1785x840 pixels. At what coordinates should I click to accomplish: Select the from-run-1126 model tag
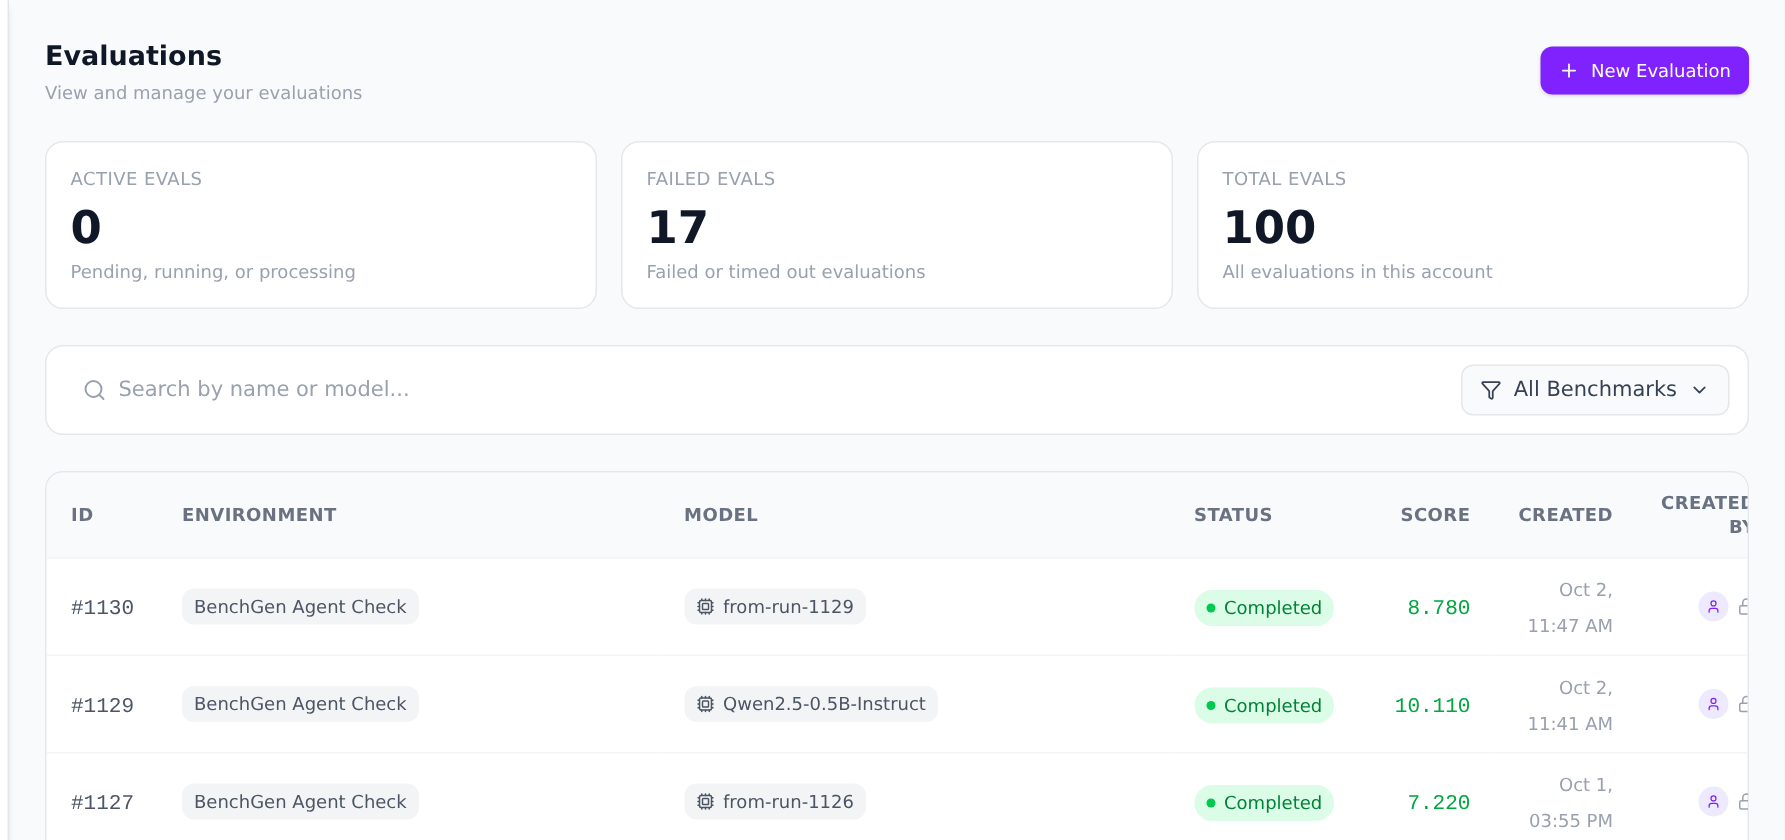[x=775, y=802]
